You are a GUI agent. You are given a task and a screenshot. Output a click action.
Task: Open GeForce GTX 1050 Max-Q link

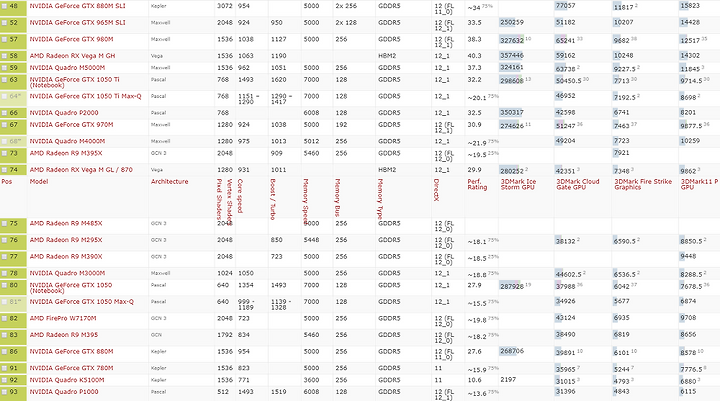(82, 302)
